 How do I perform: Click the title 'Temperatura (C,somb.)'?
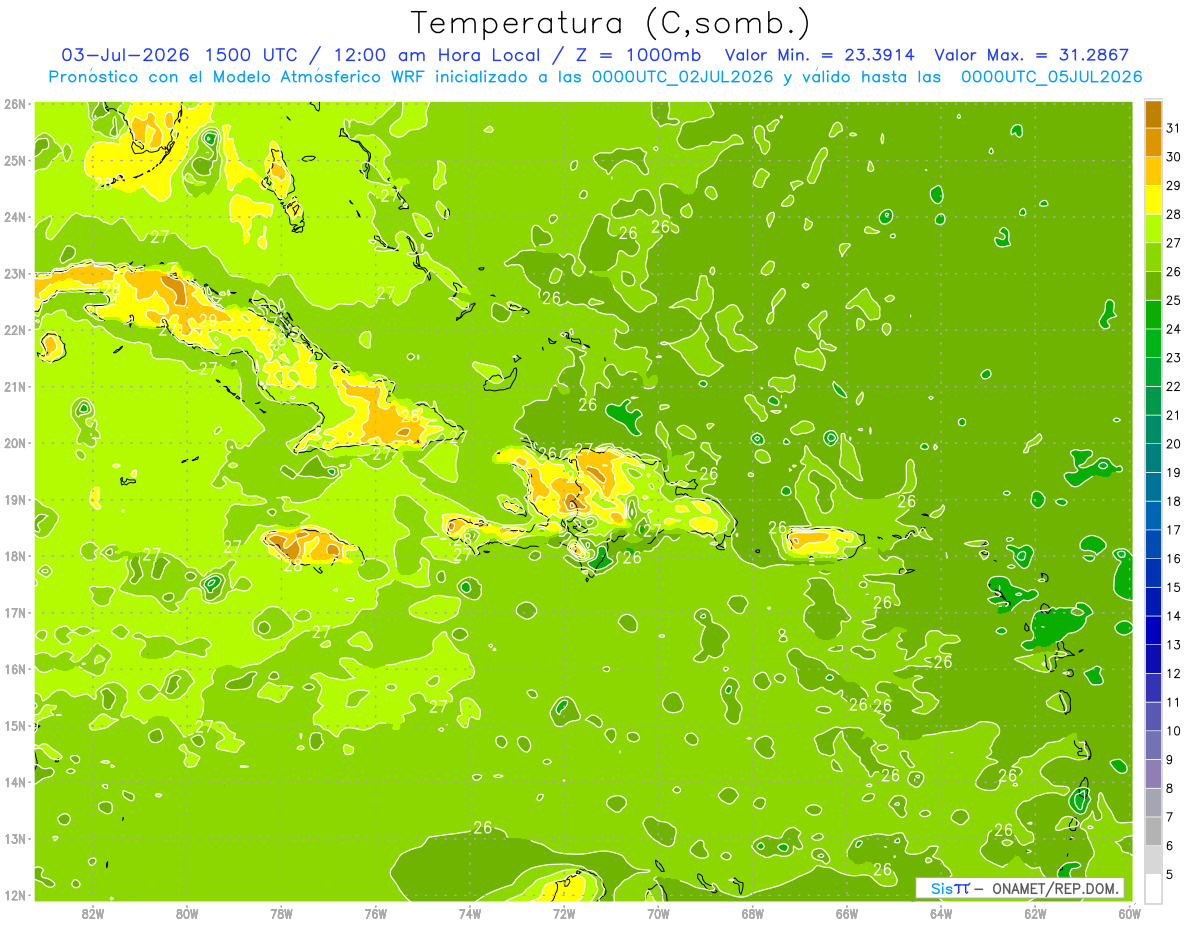[611, 23]
